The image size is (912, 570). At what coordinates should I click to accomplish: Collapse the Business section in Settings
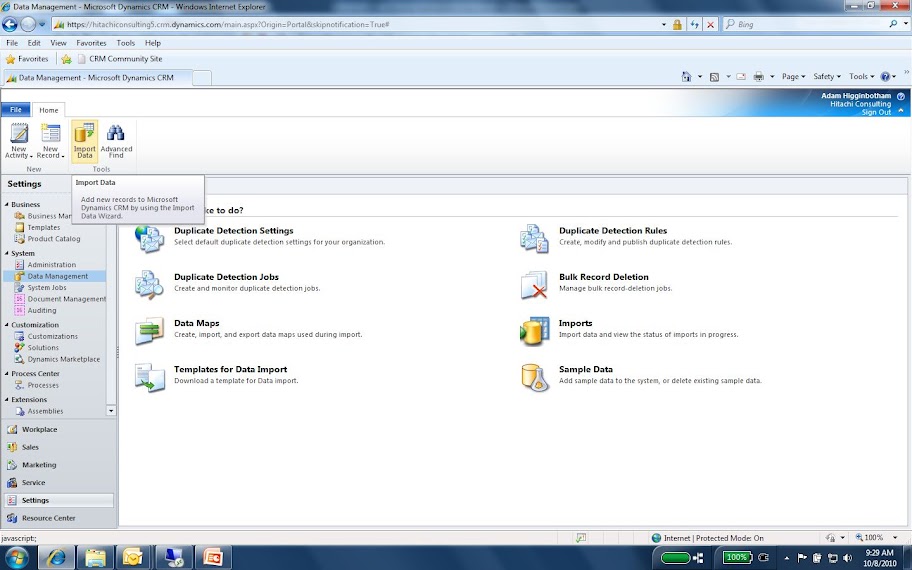tap(6, 204)
